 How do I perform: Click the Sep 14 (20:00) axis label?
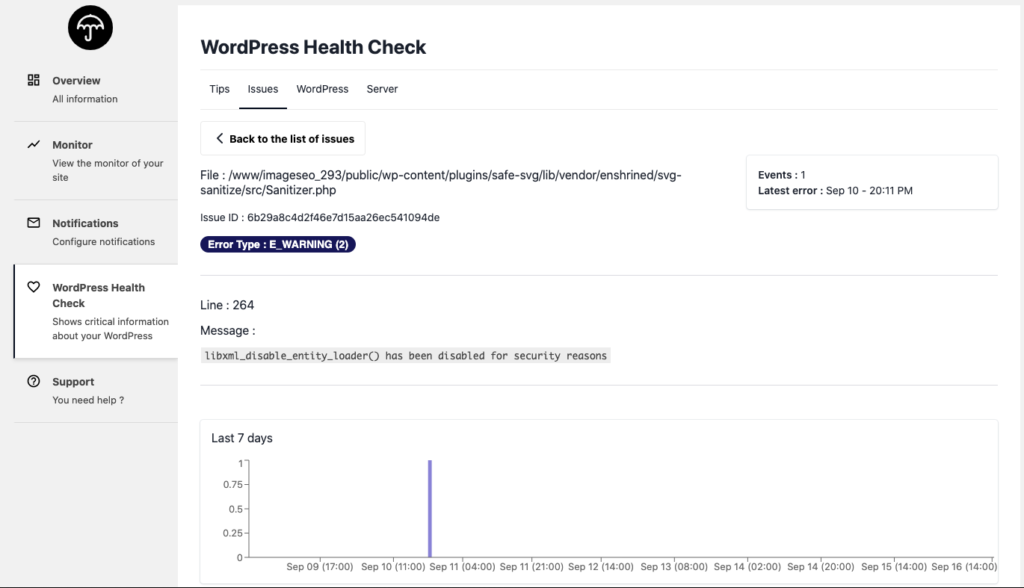[x=820, y=566]
